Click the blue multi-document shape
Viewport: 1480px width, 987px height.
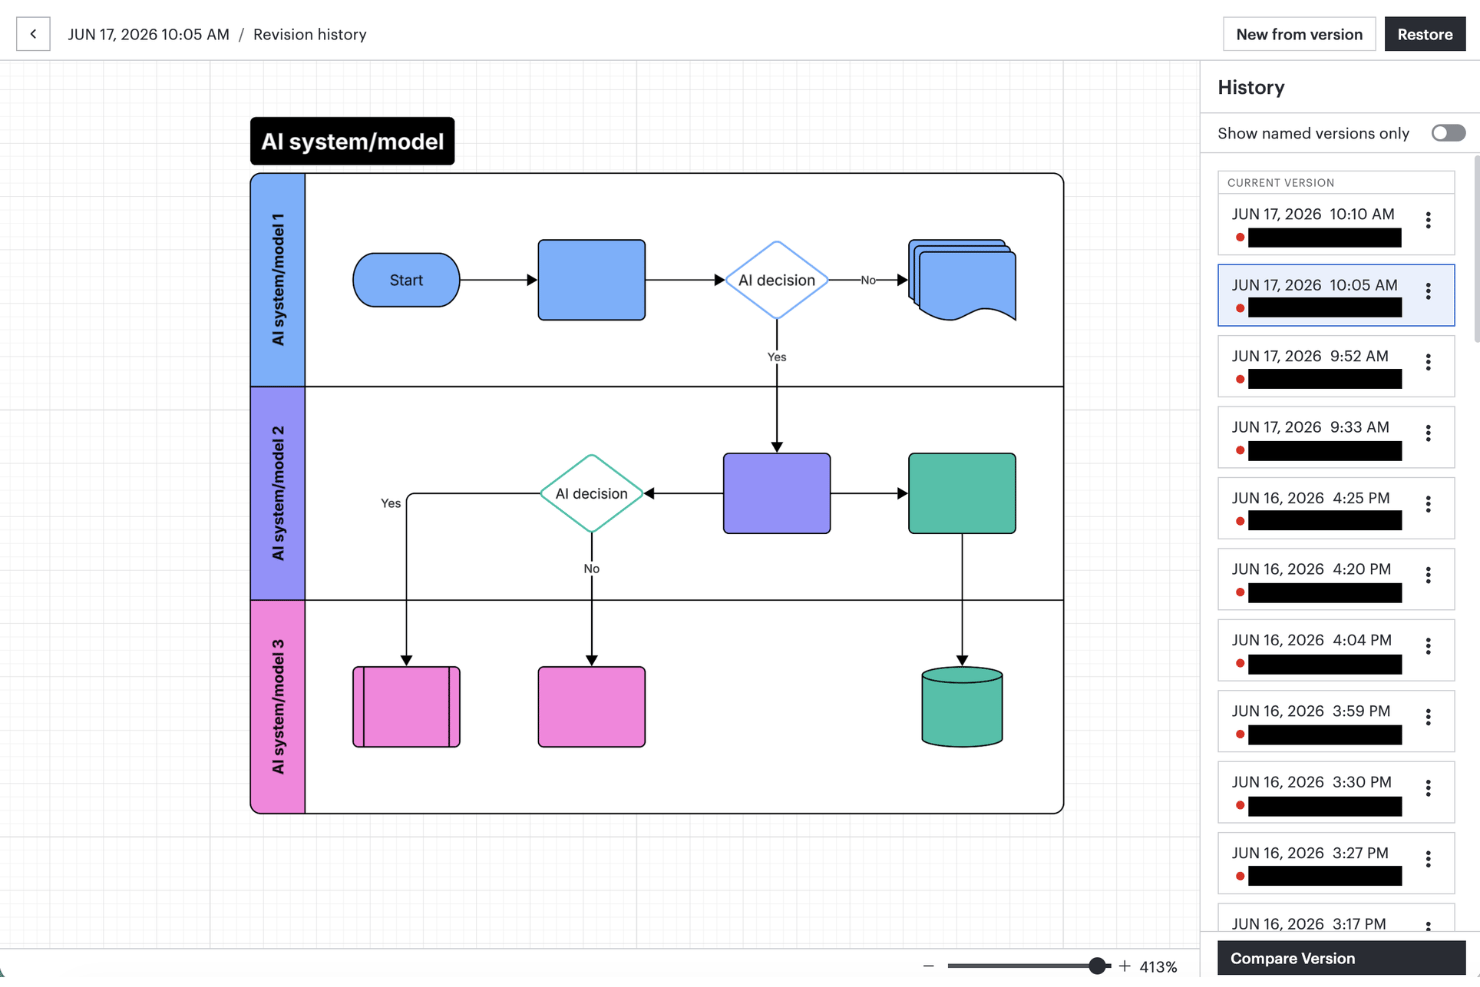[x=962, y=280]
